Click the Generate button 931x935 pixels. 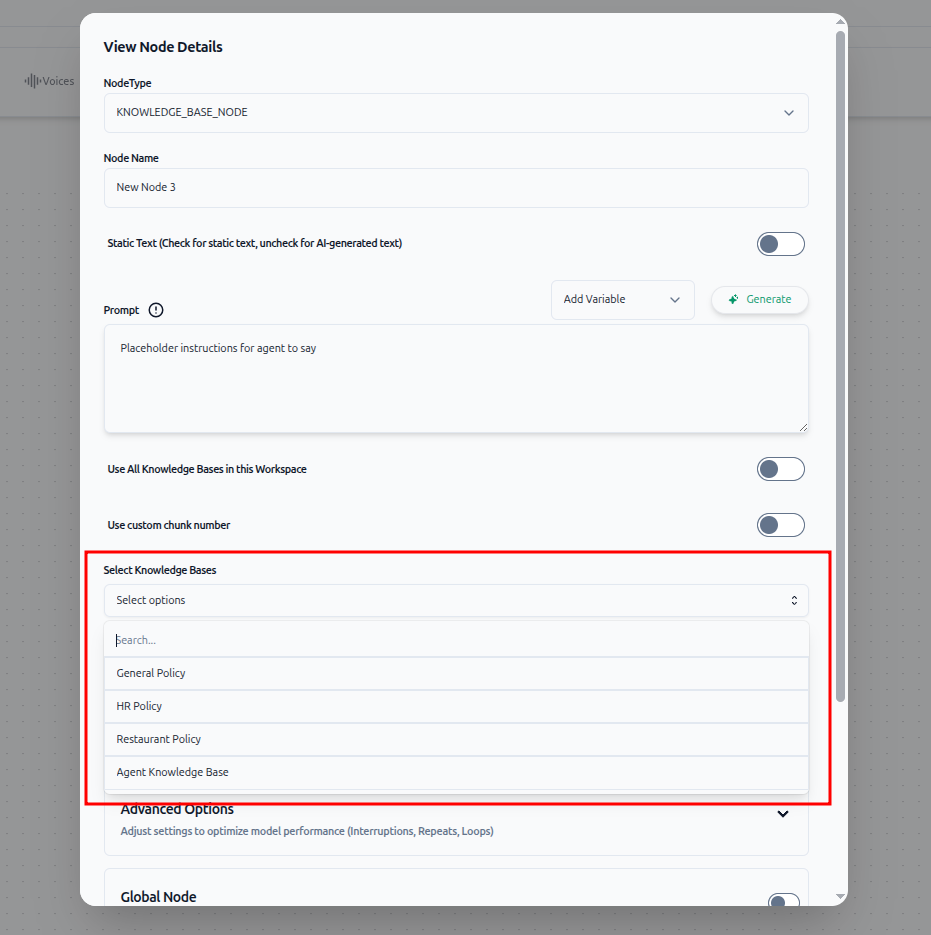click(x=759, y=300)
